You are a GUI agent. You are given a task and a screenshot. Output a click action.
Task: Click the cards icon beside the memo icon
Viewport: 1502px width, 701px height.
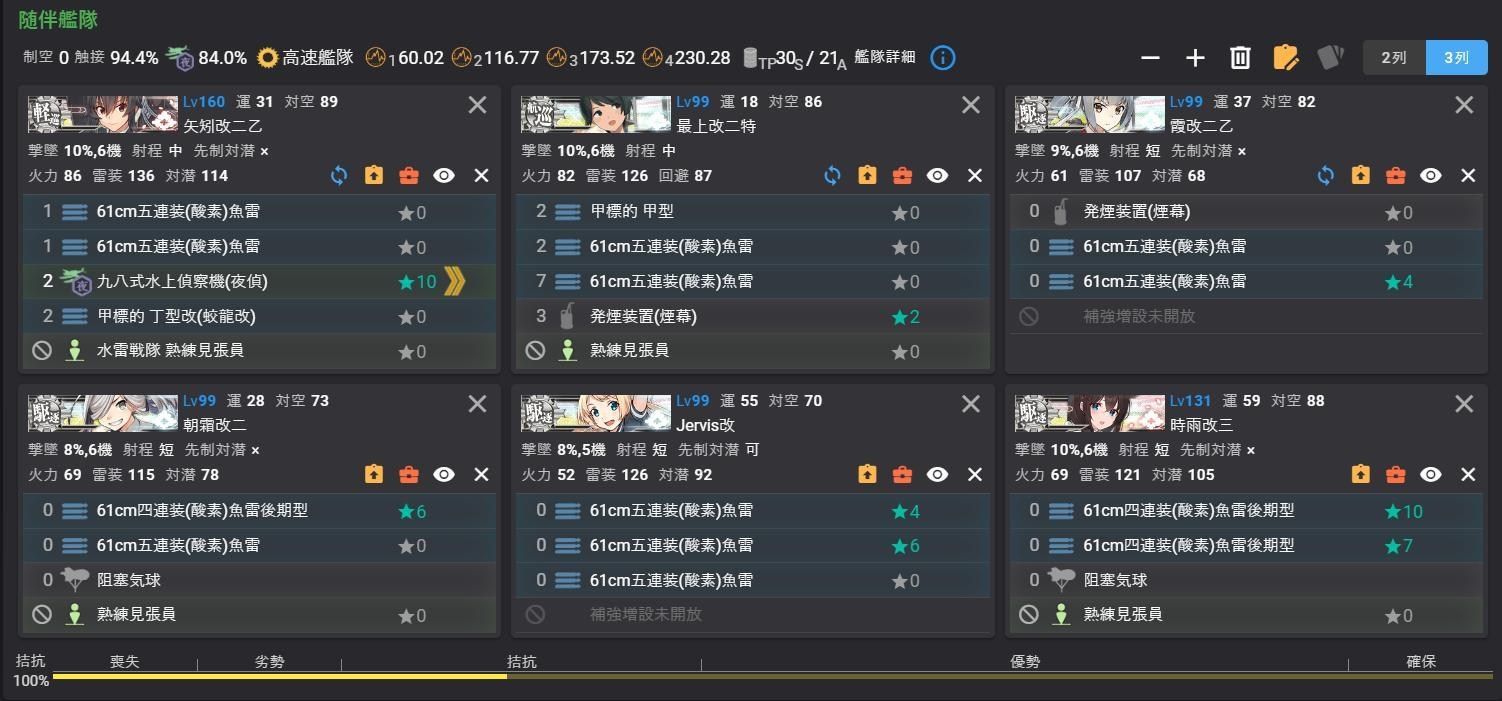pos(1331,58)
